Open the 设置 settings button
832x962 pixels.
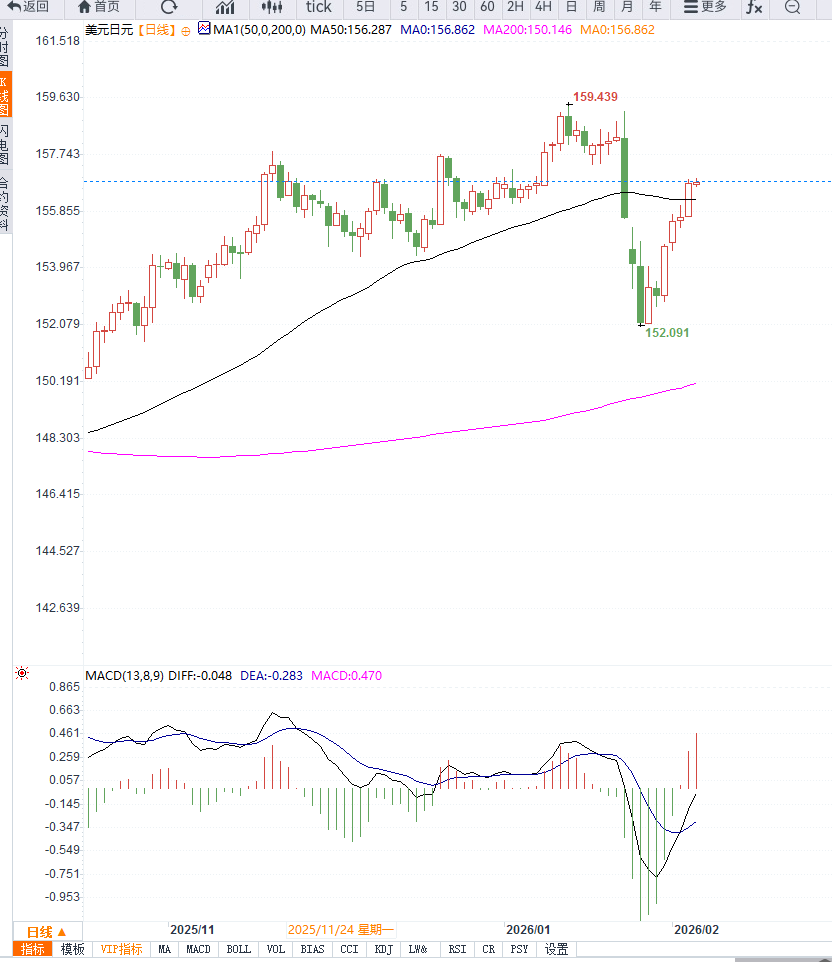pos(556,949)
